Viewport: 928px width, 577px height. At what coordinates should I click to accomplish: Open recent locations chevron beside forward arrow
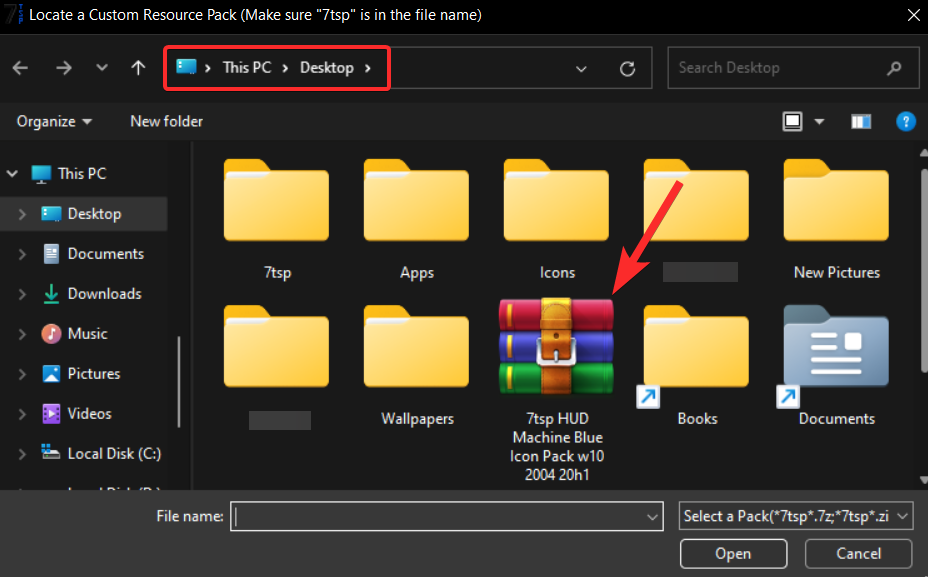(x=102, y=67)
